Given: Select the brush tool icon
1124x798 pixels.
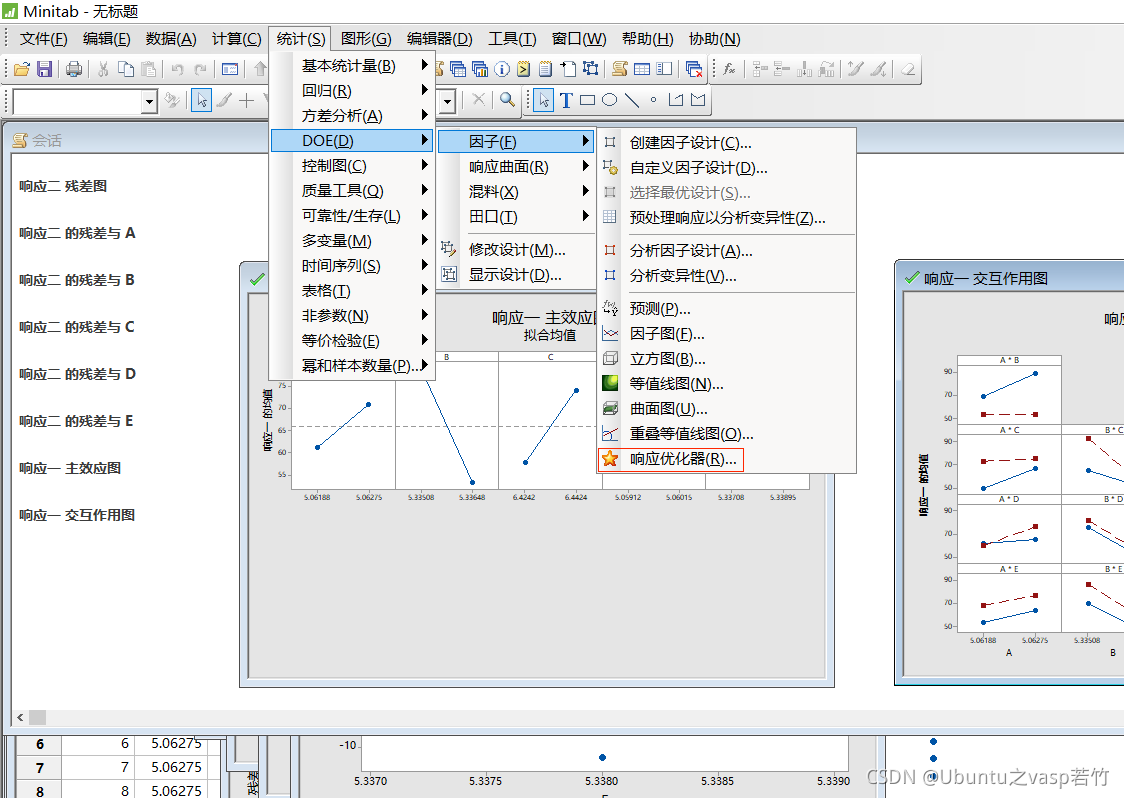Looking at the screenshot, I should click(224, 100).
